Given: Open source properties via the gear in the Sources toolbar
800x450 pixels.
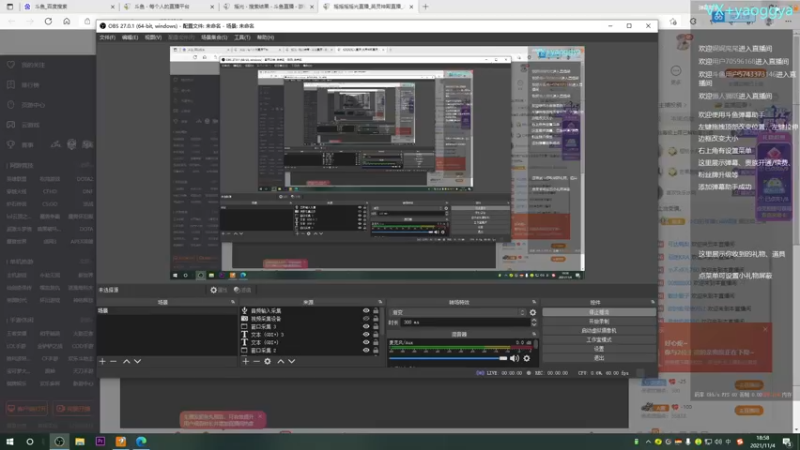Looking at the screenshot, I should [267, 361].
